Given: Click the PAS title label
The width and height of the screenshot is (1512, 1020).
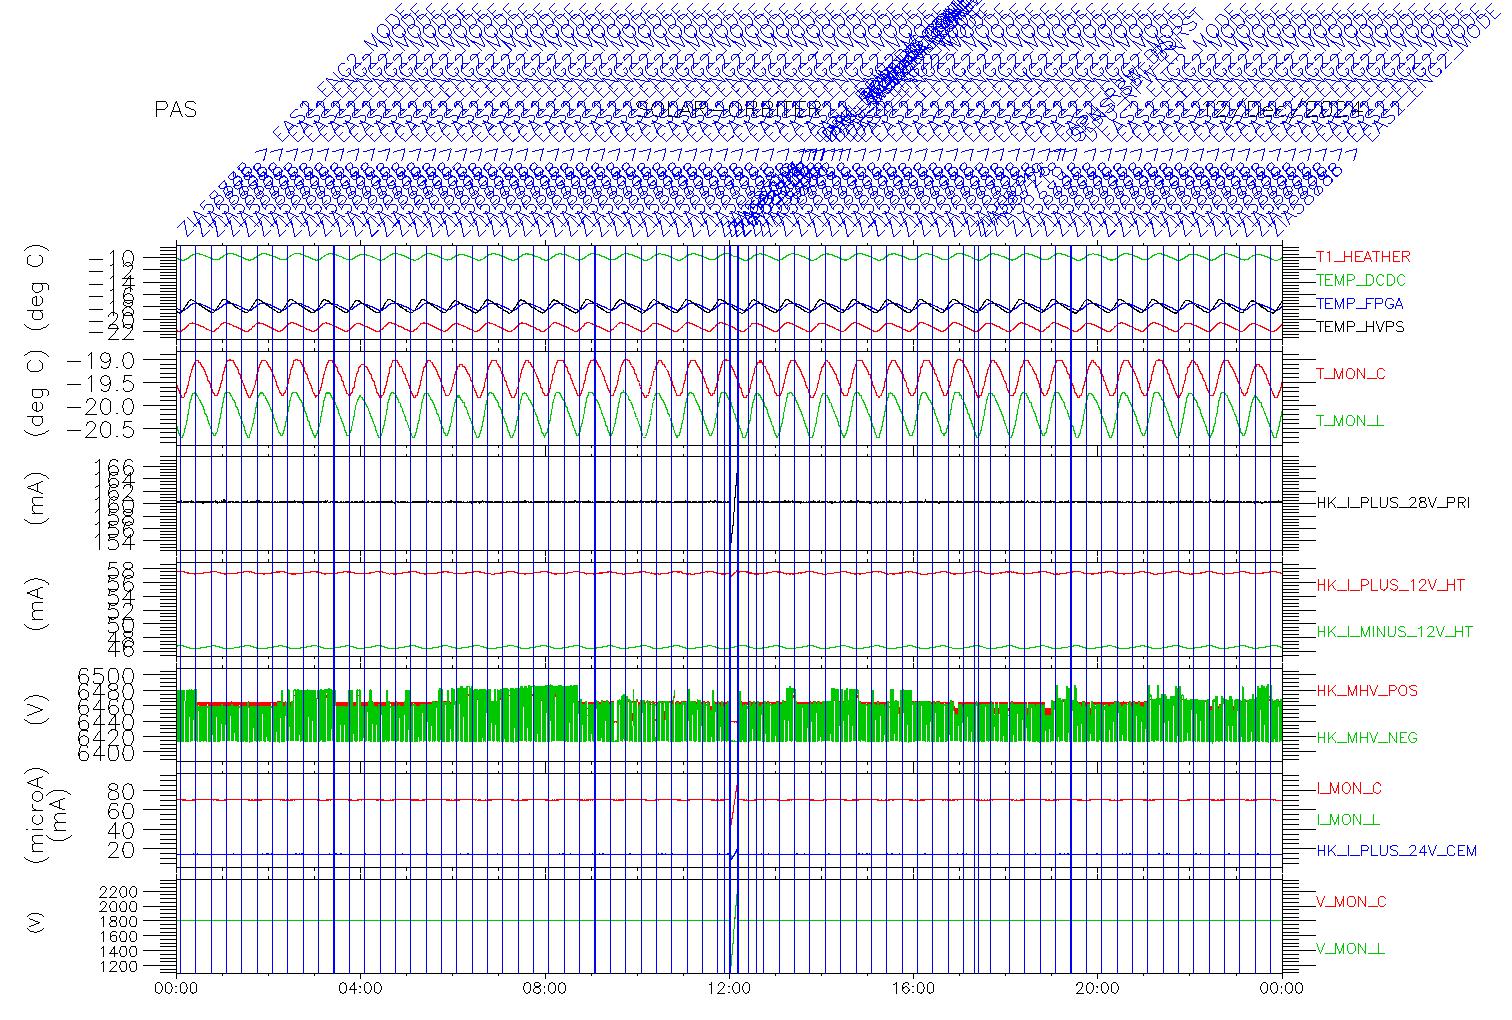Looking at the screenshot, I should tap(176, 110).
